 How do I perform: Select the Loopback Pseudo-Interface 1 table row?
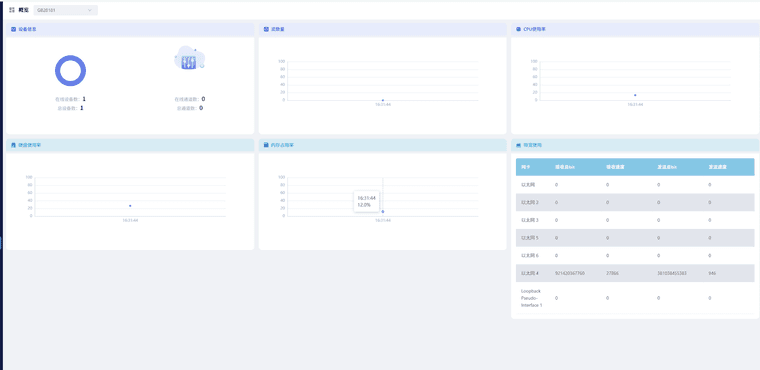635,298
